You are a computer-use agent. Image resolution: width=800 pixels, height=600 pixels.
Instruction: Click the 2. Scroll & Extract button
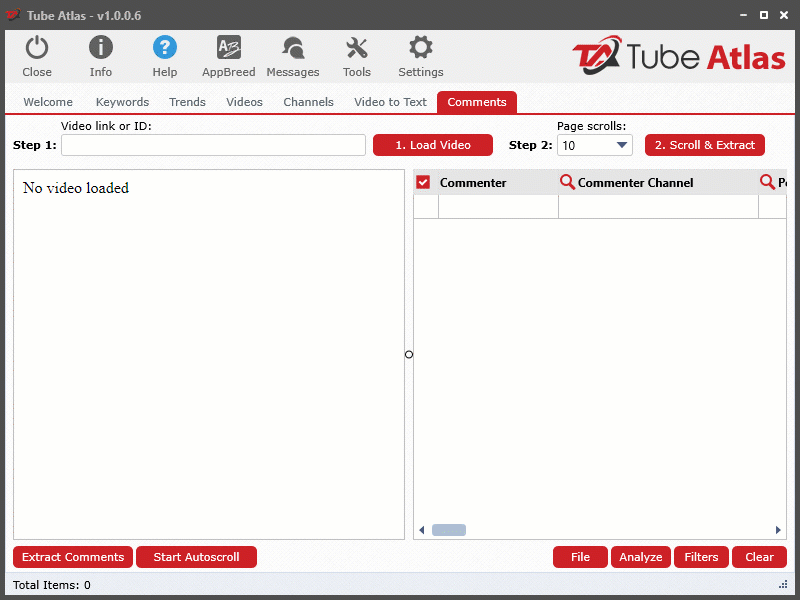[x=705, y=145]
